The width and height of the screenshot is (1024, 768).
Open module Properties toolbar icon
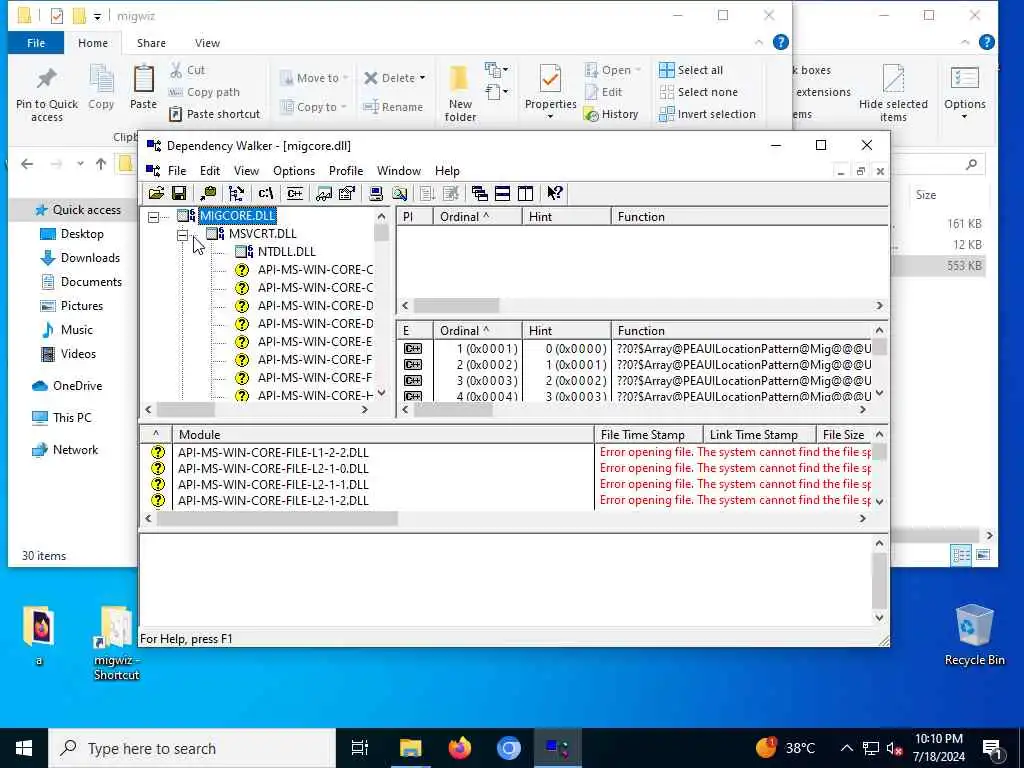point(347,193)
